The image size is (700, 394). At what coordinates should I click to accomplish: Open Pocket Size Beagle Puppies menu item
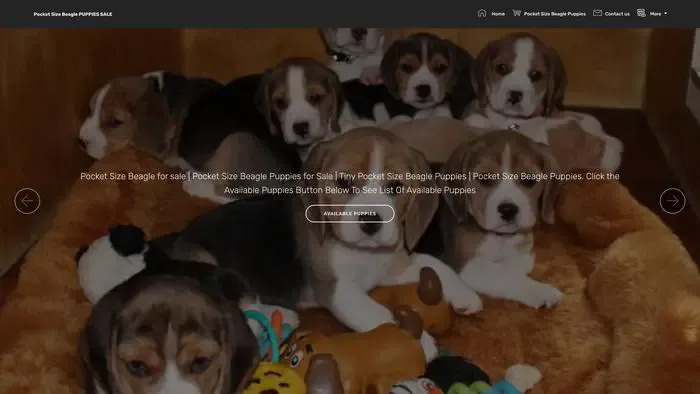point(554,14)
